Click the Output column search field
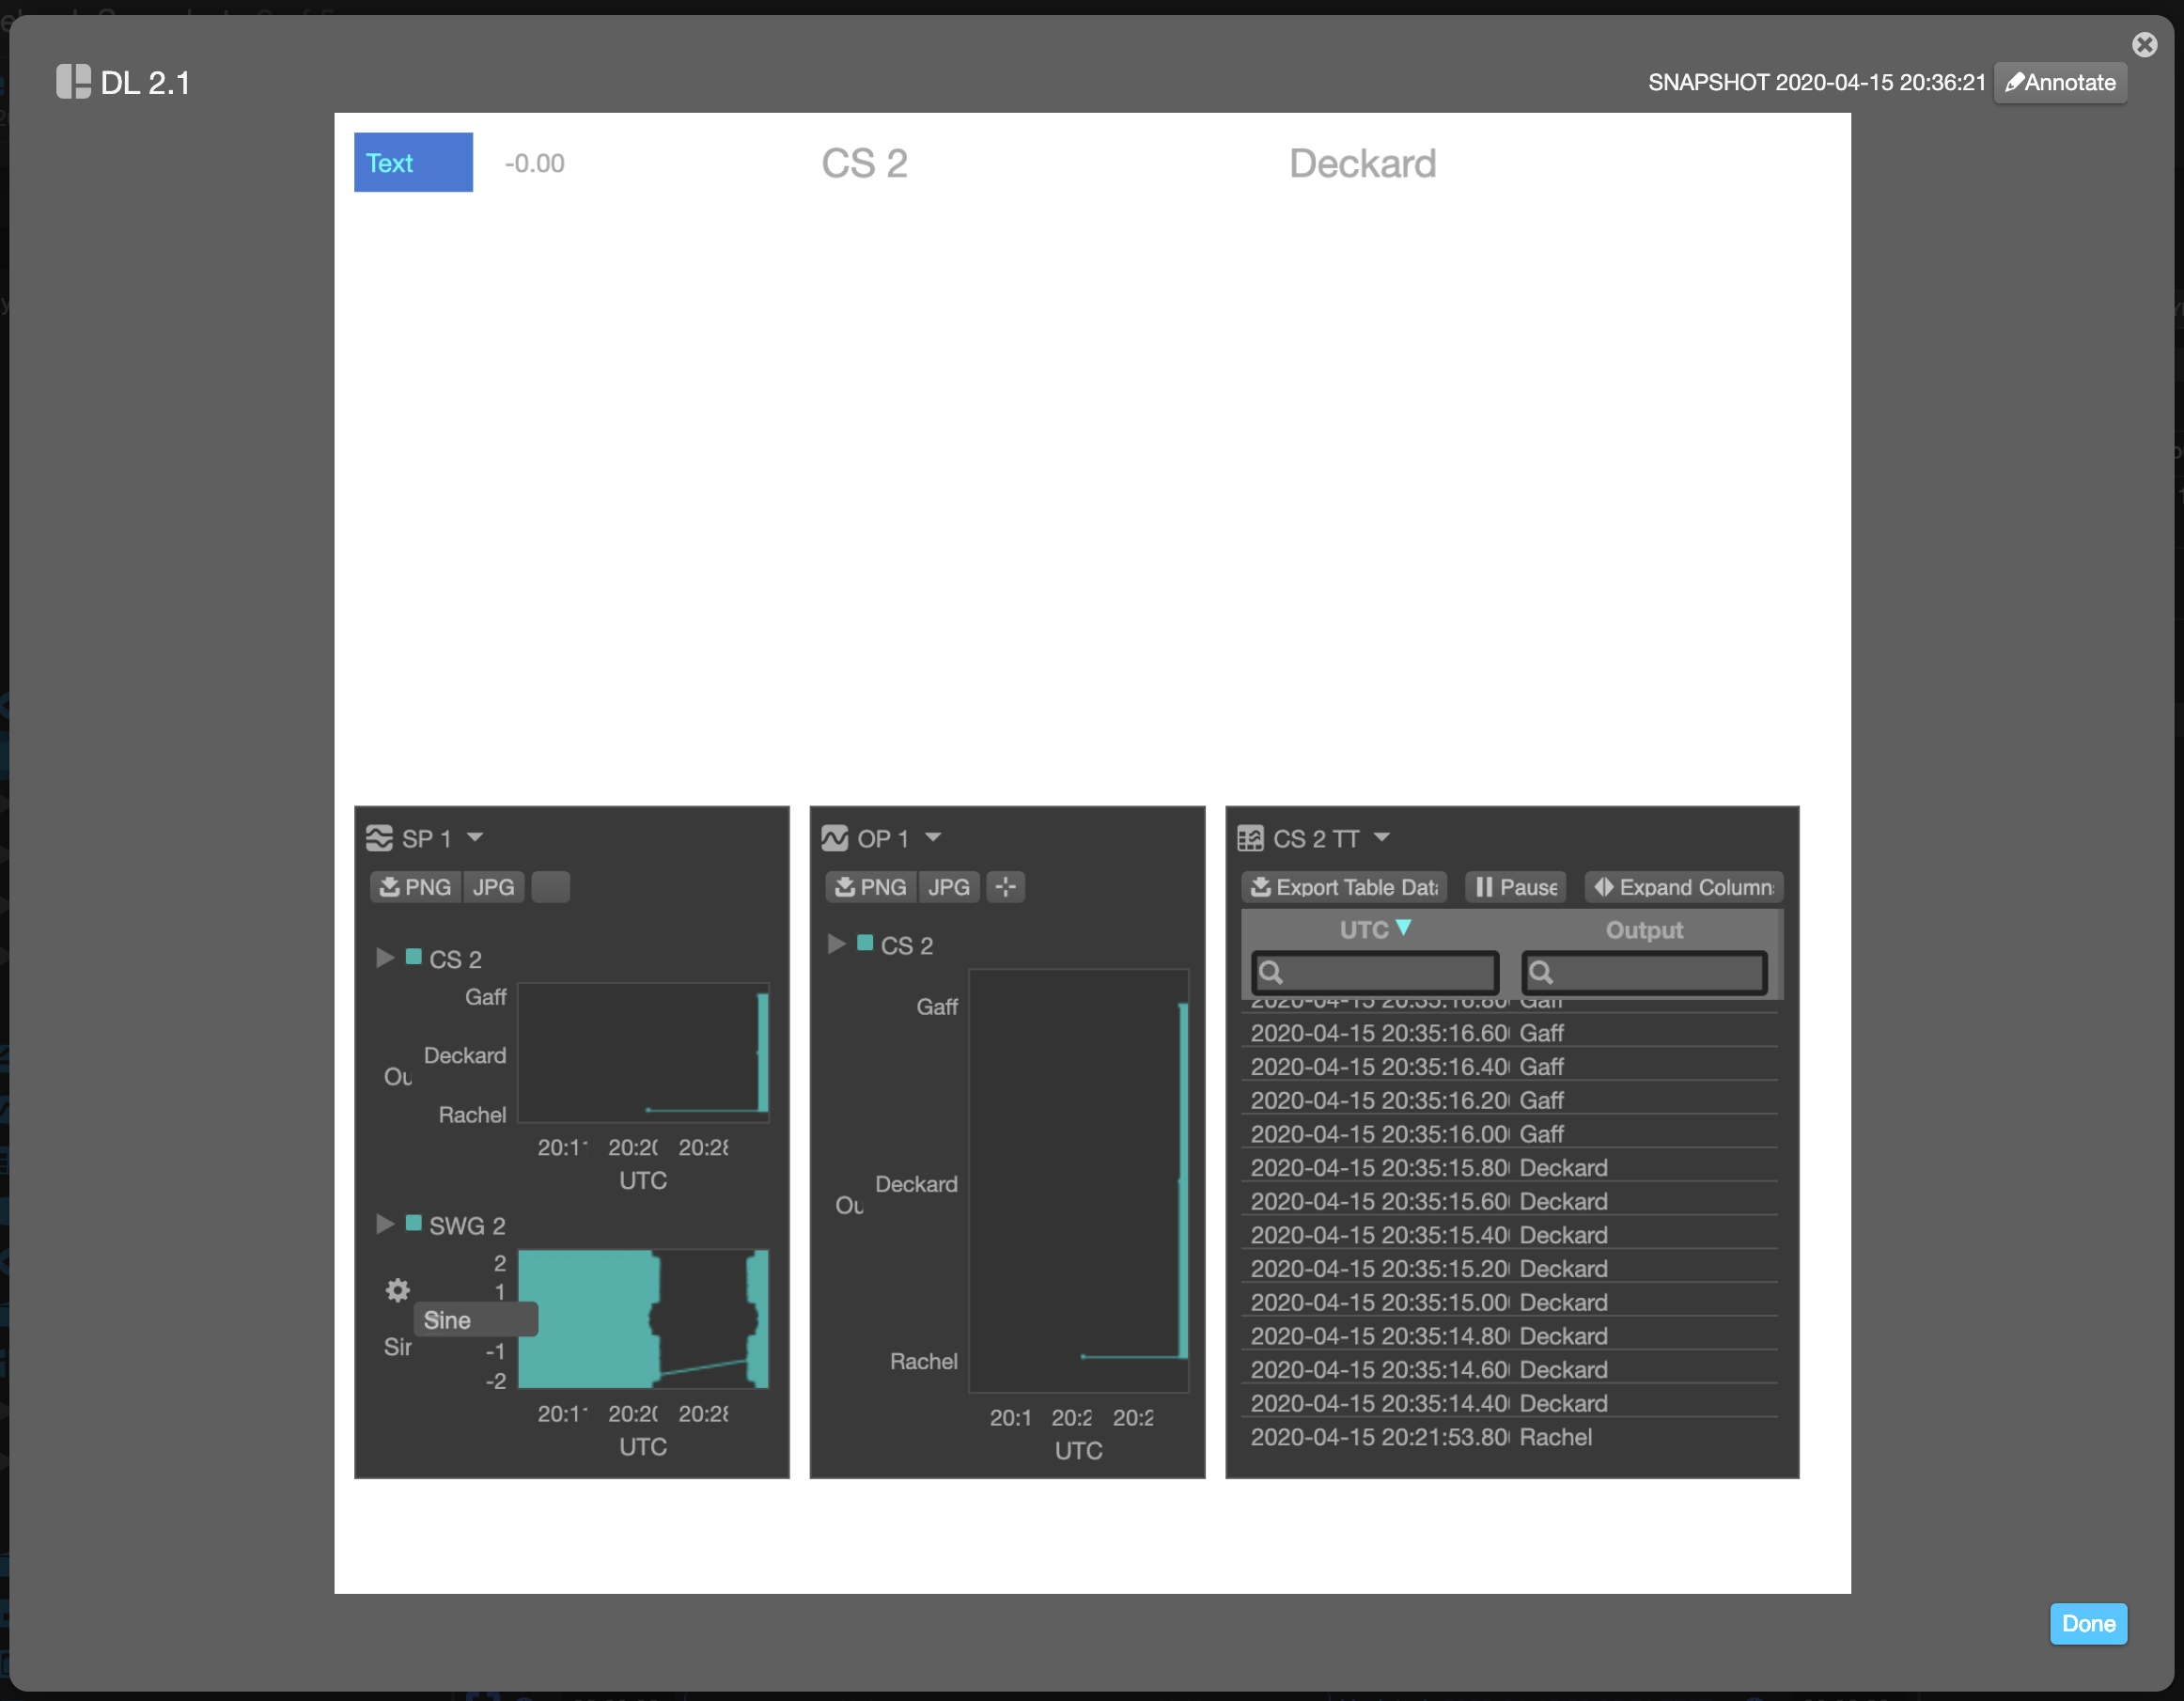This screenshot has height=1701, width=2184. click(1644, 971)
